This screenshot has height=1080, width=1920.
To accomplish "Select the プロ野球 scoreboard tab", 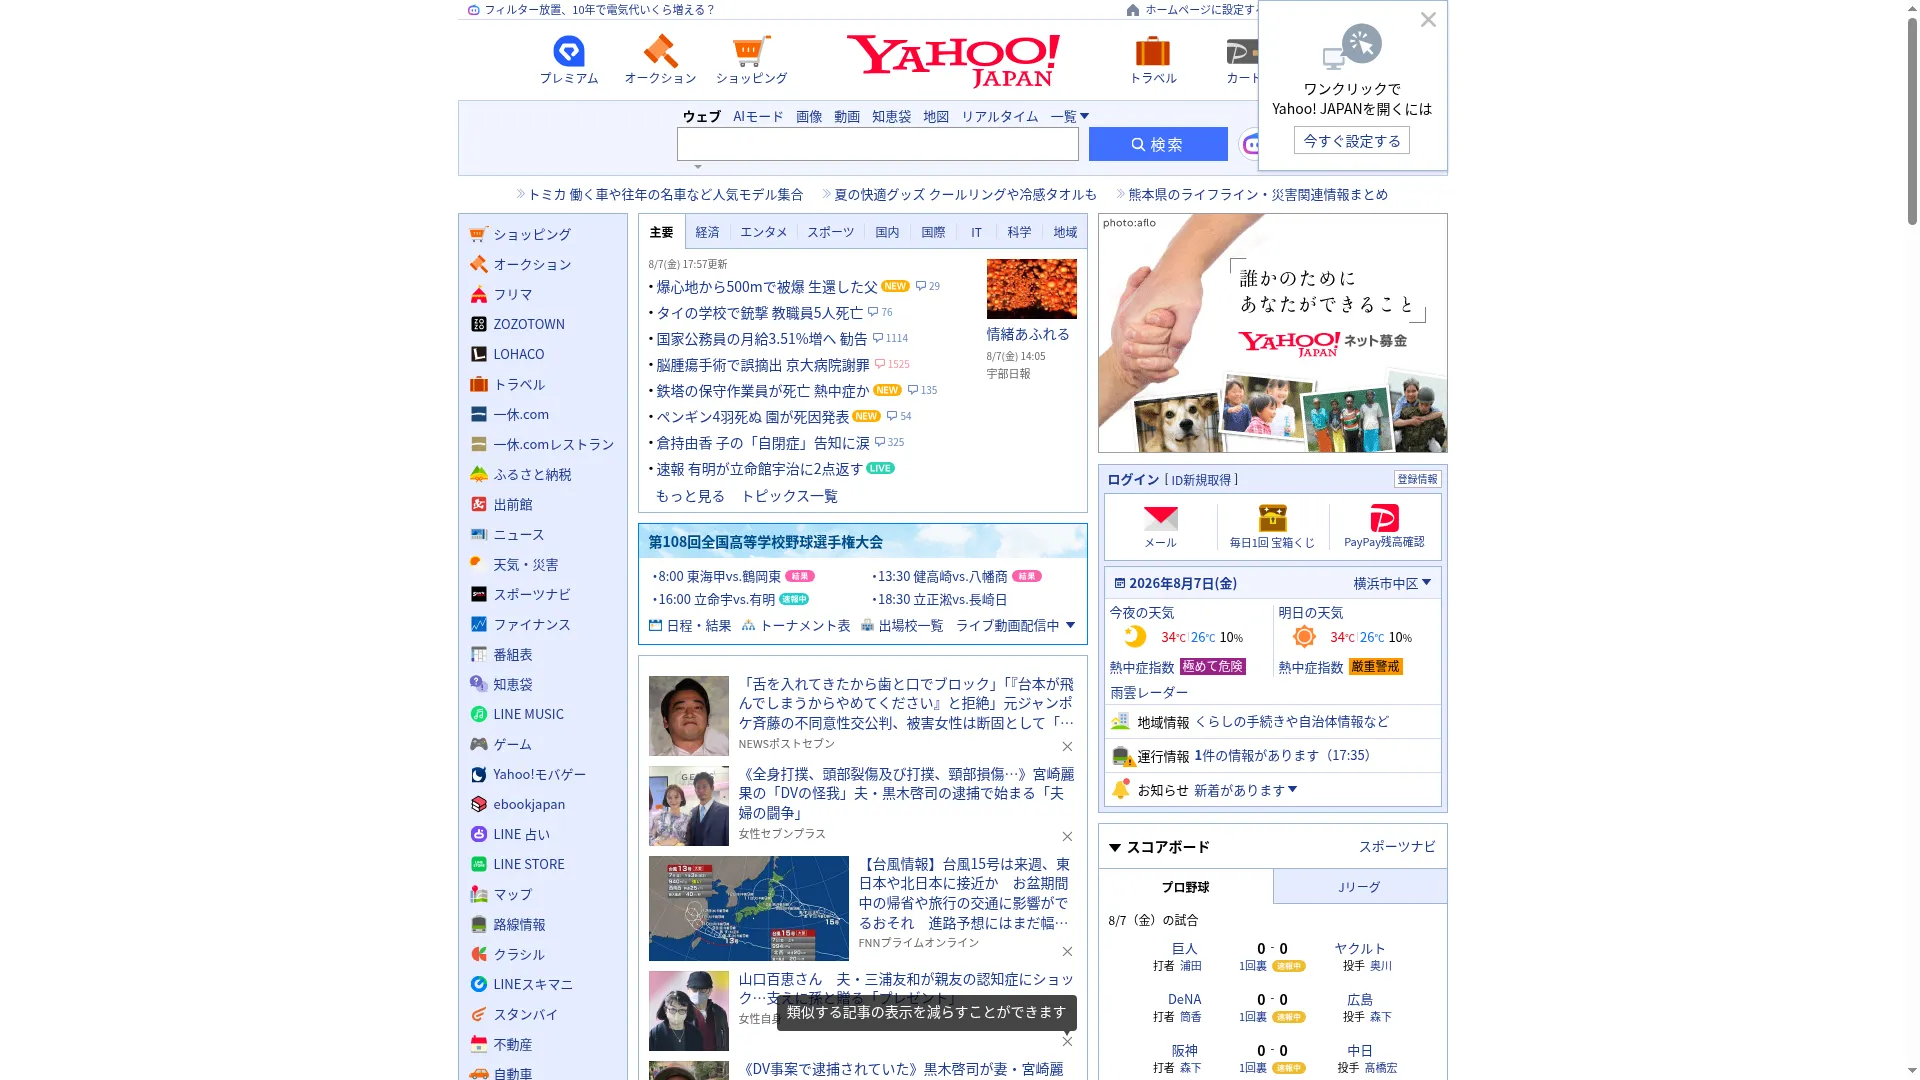I will (1185, 887).
